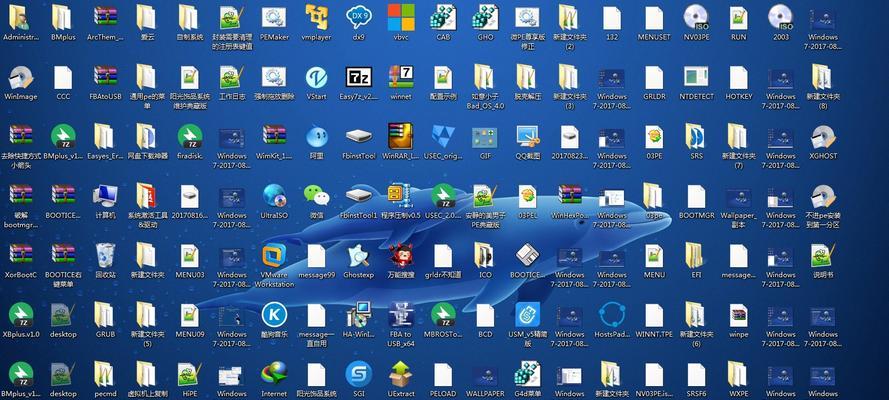
Task: Open the 回收站 recycle bin
Action: point(105,256)
